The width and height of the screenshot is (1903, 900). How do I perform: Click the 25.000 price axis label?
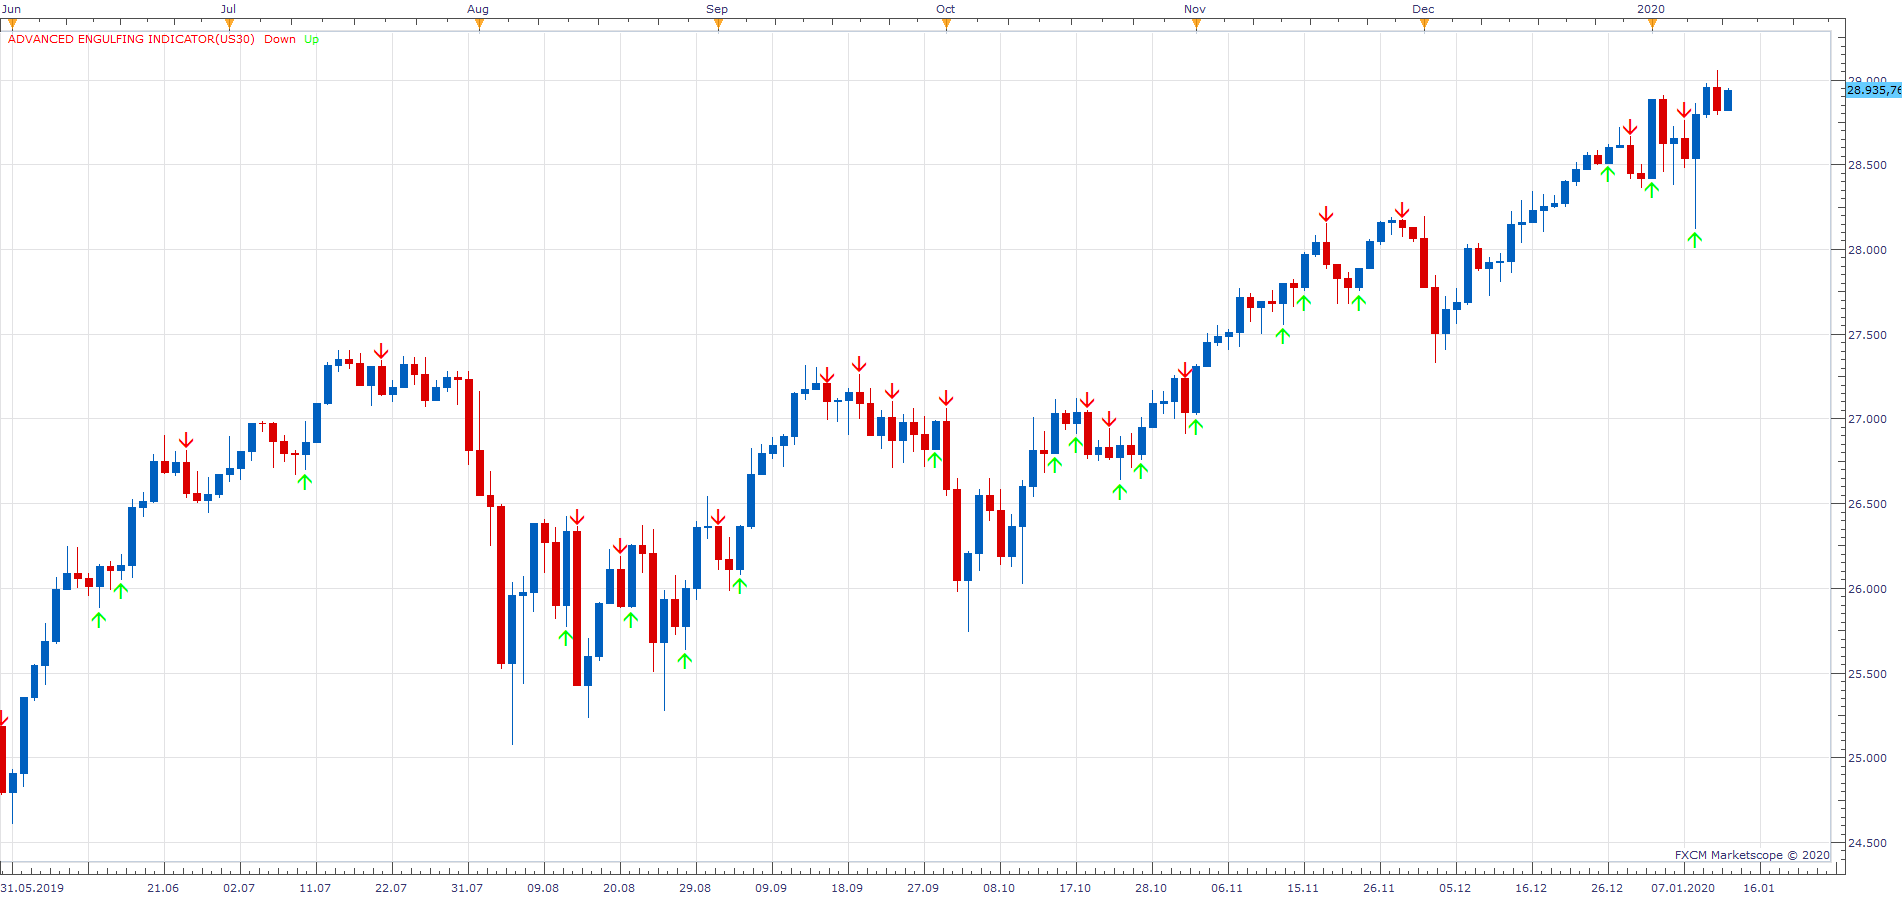click(1867, 758)
